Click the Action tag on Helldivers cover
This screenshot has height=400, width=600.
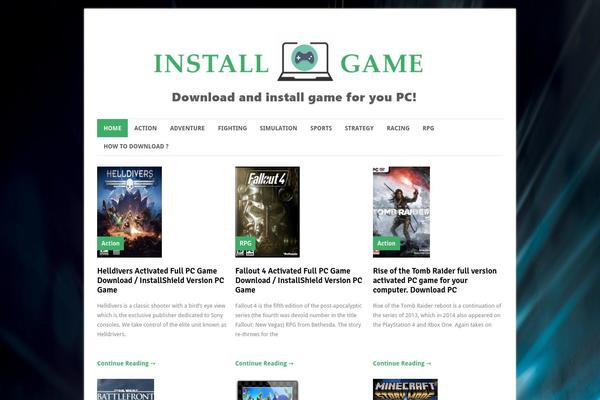(111, 243)
